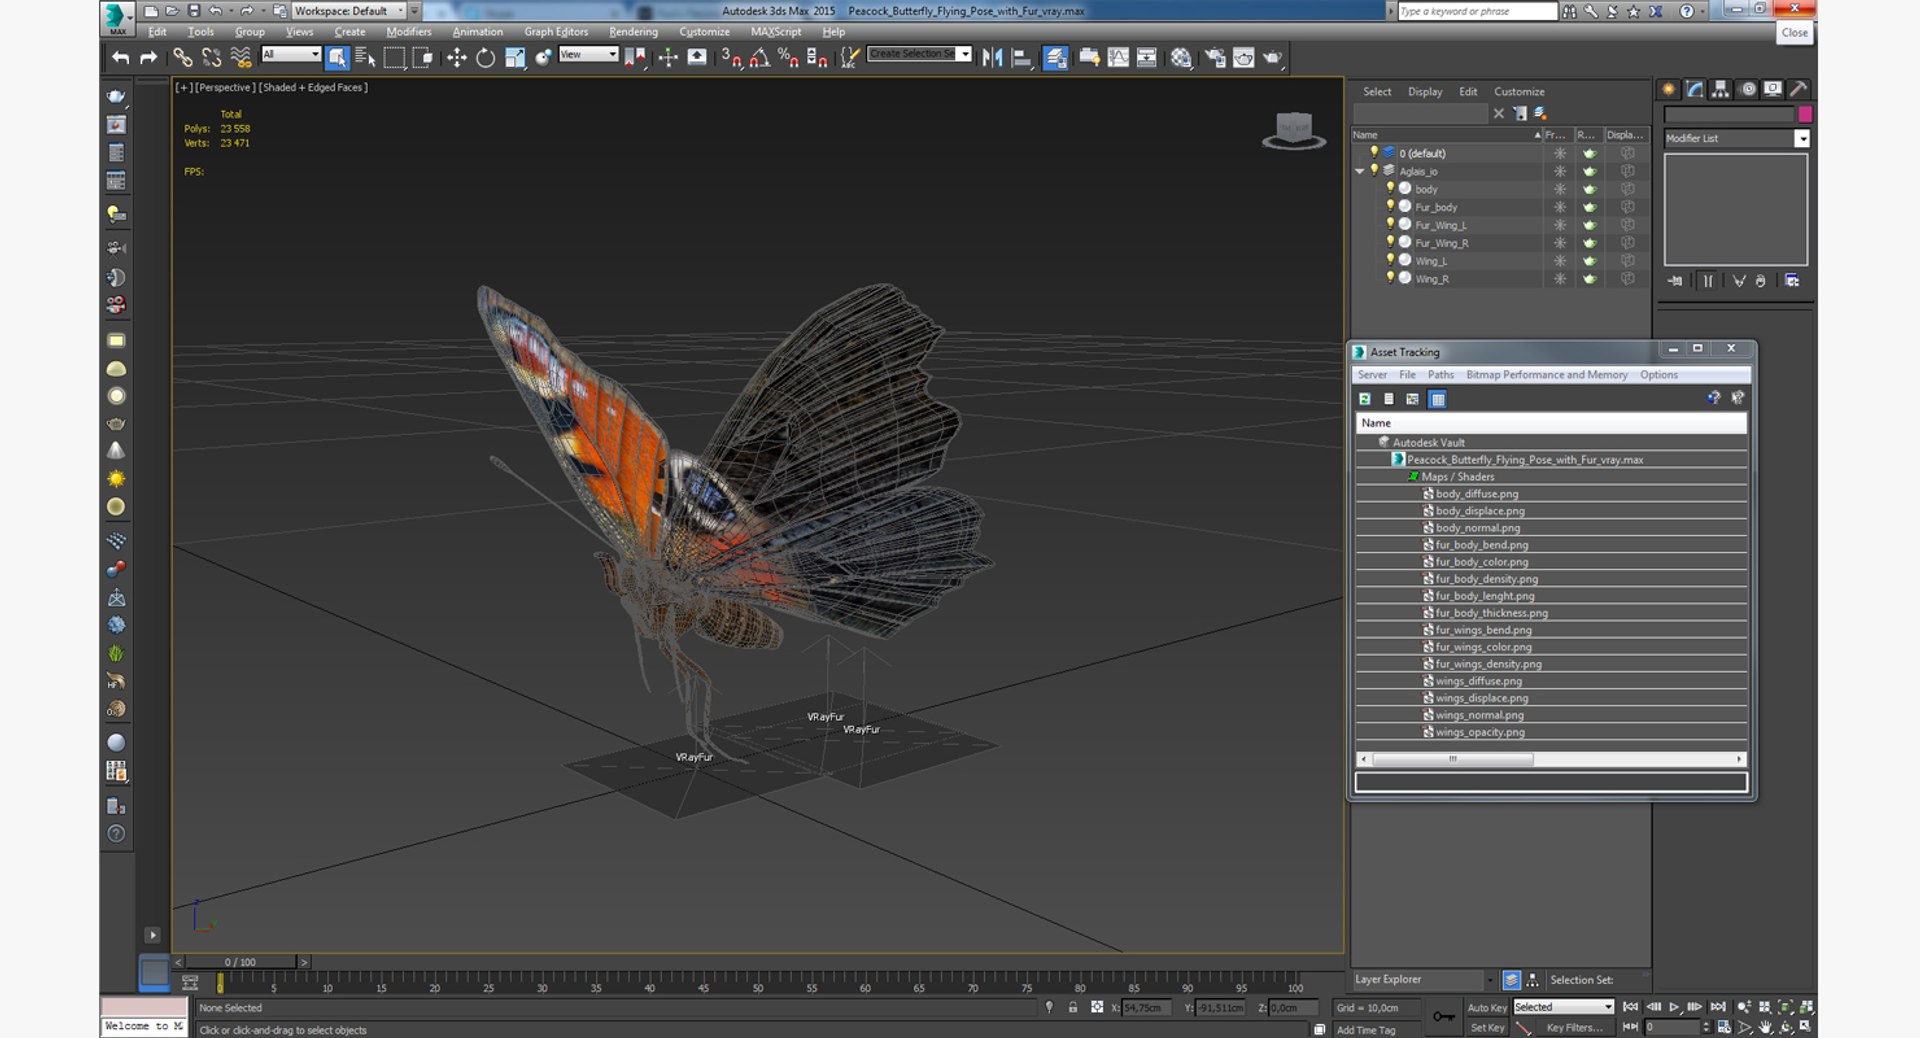Click the Play Animation button

click(1674, 1007)
